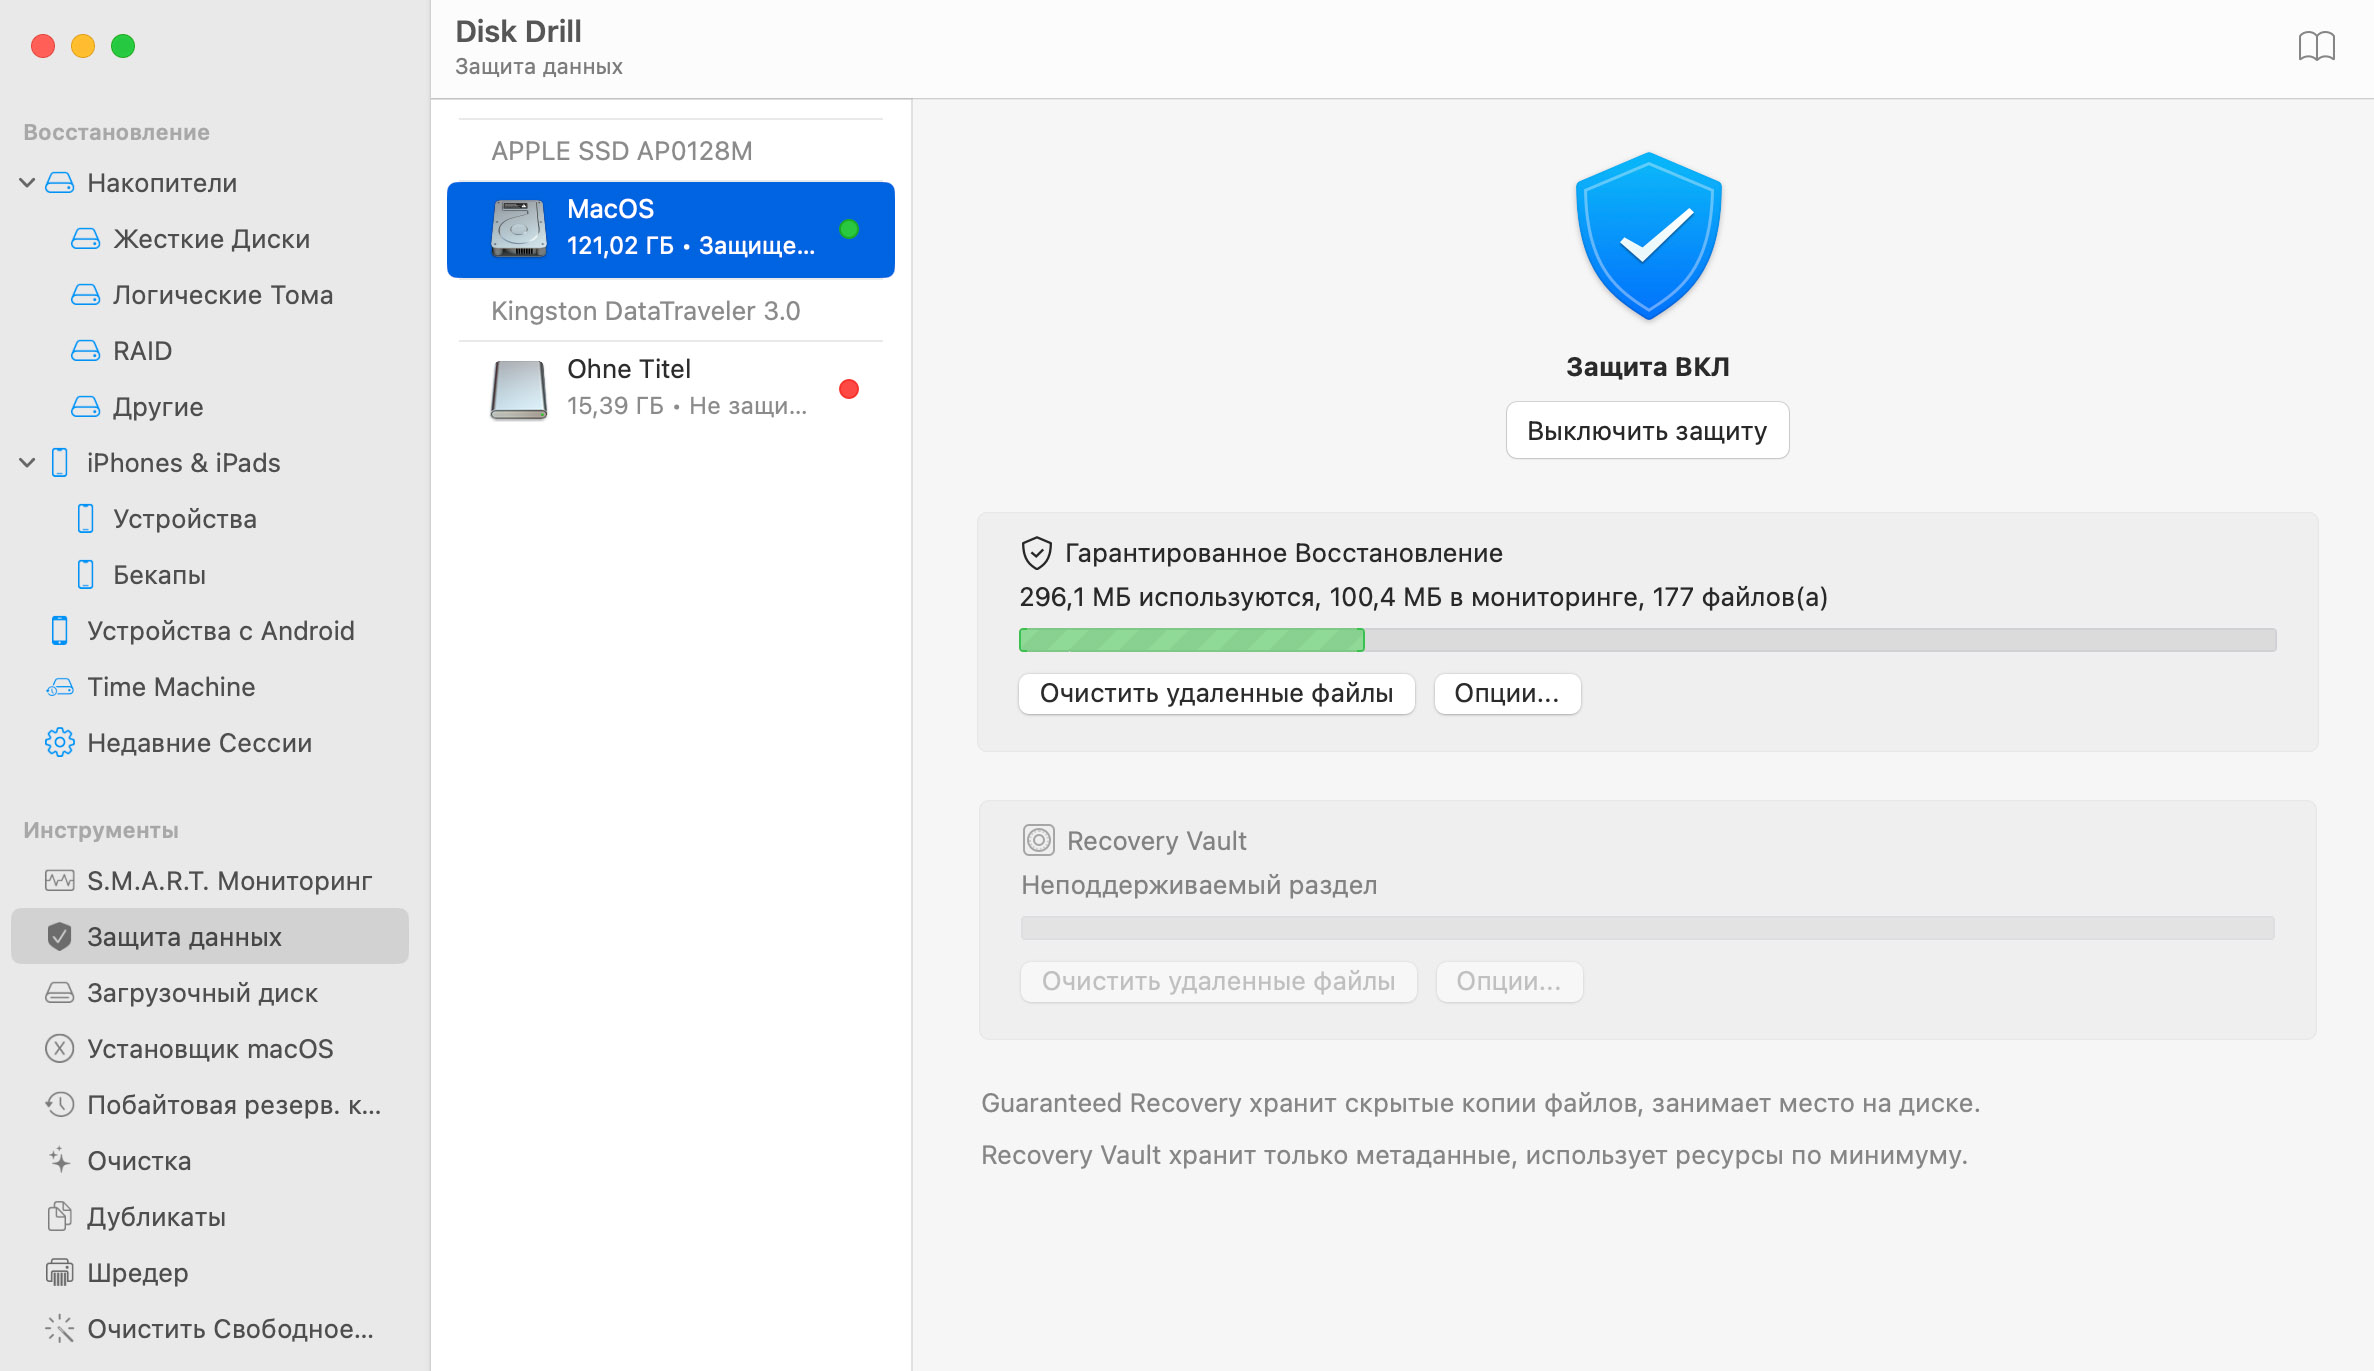Screen dimensions: 2374x1371
Task: Select MacOS volume in disk list
Action: (671, 227)
